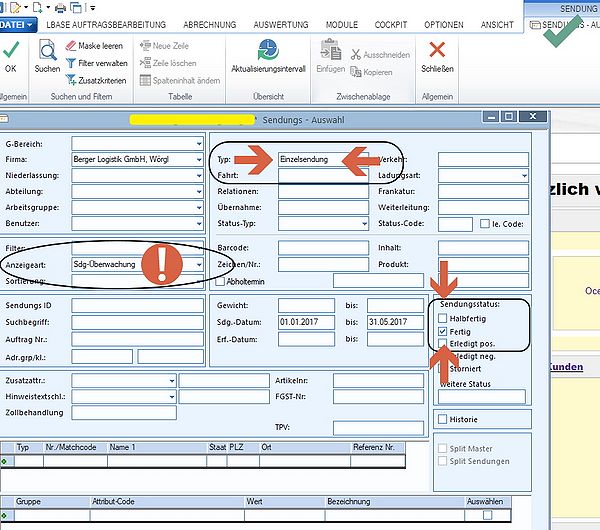Toggle Erledigt pos. checkbox
The image size is (600, 530).
(x=443, y=343)
